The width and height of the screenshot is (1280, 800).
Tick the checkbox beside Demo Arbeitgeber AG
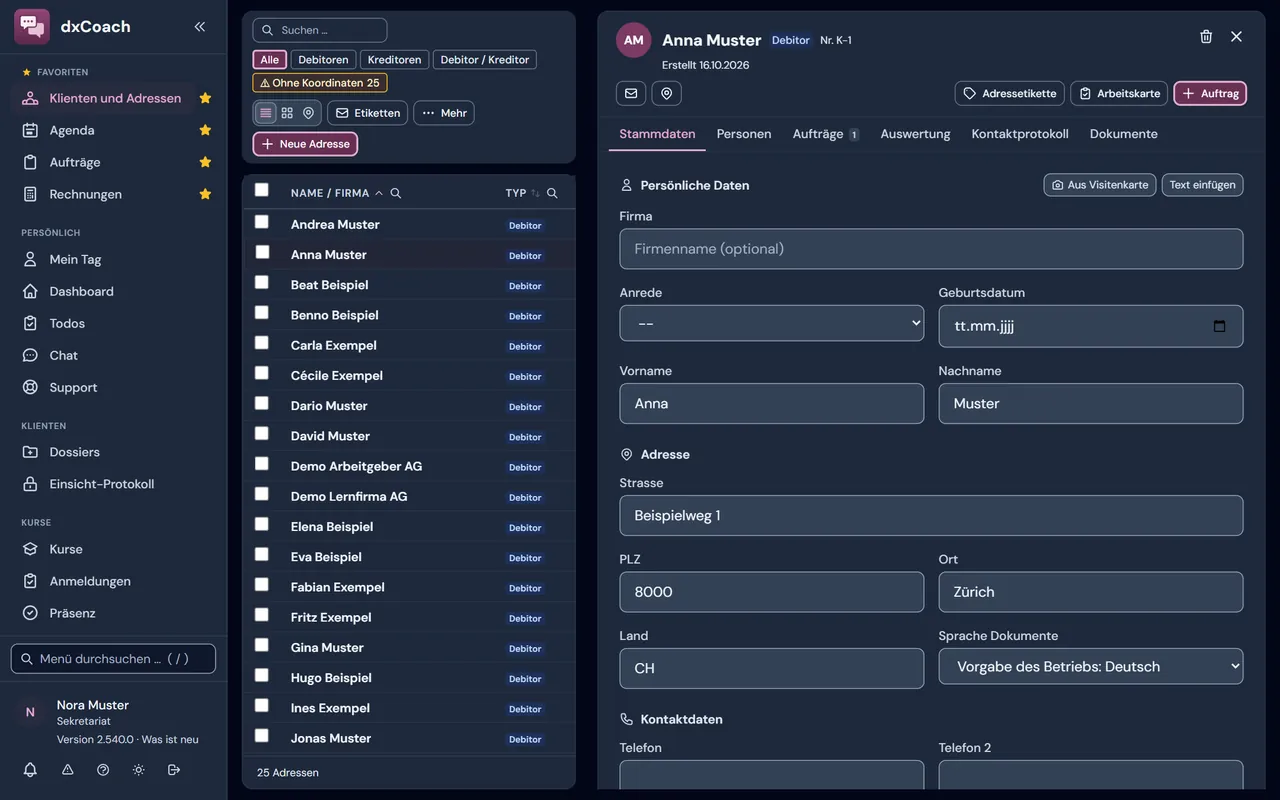[262, 464]
